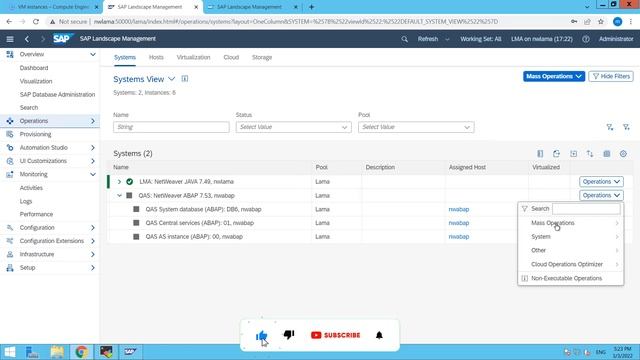
Task: Expand the LMA NetWeaver JAVA row
Action: point(119,182)
